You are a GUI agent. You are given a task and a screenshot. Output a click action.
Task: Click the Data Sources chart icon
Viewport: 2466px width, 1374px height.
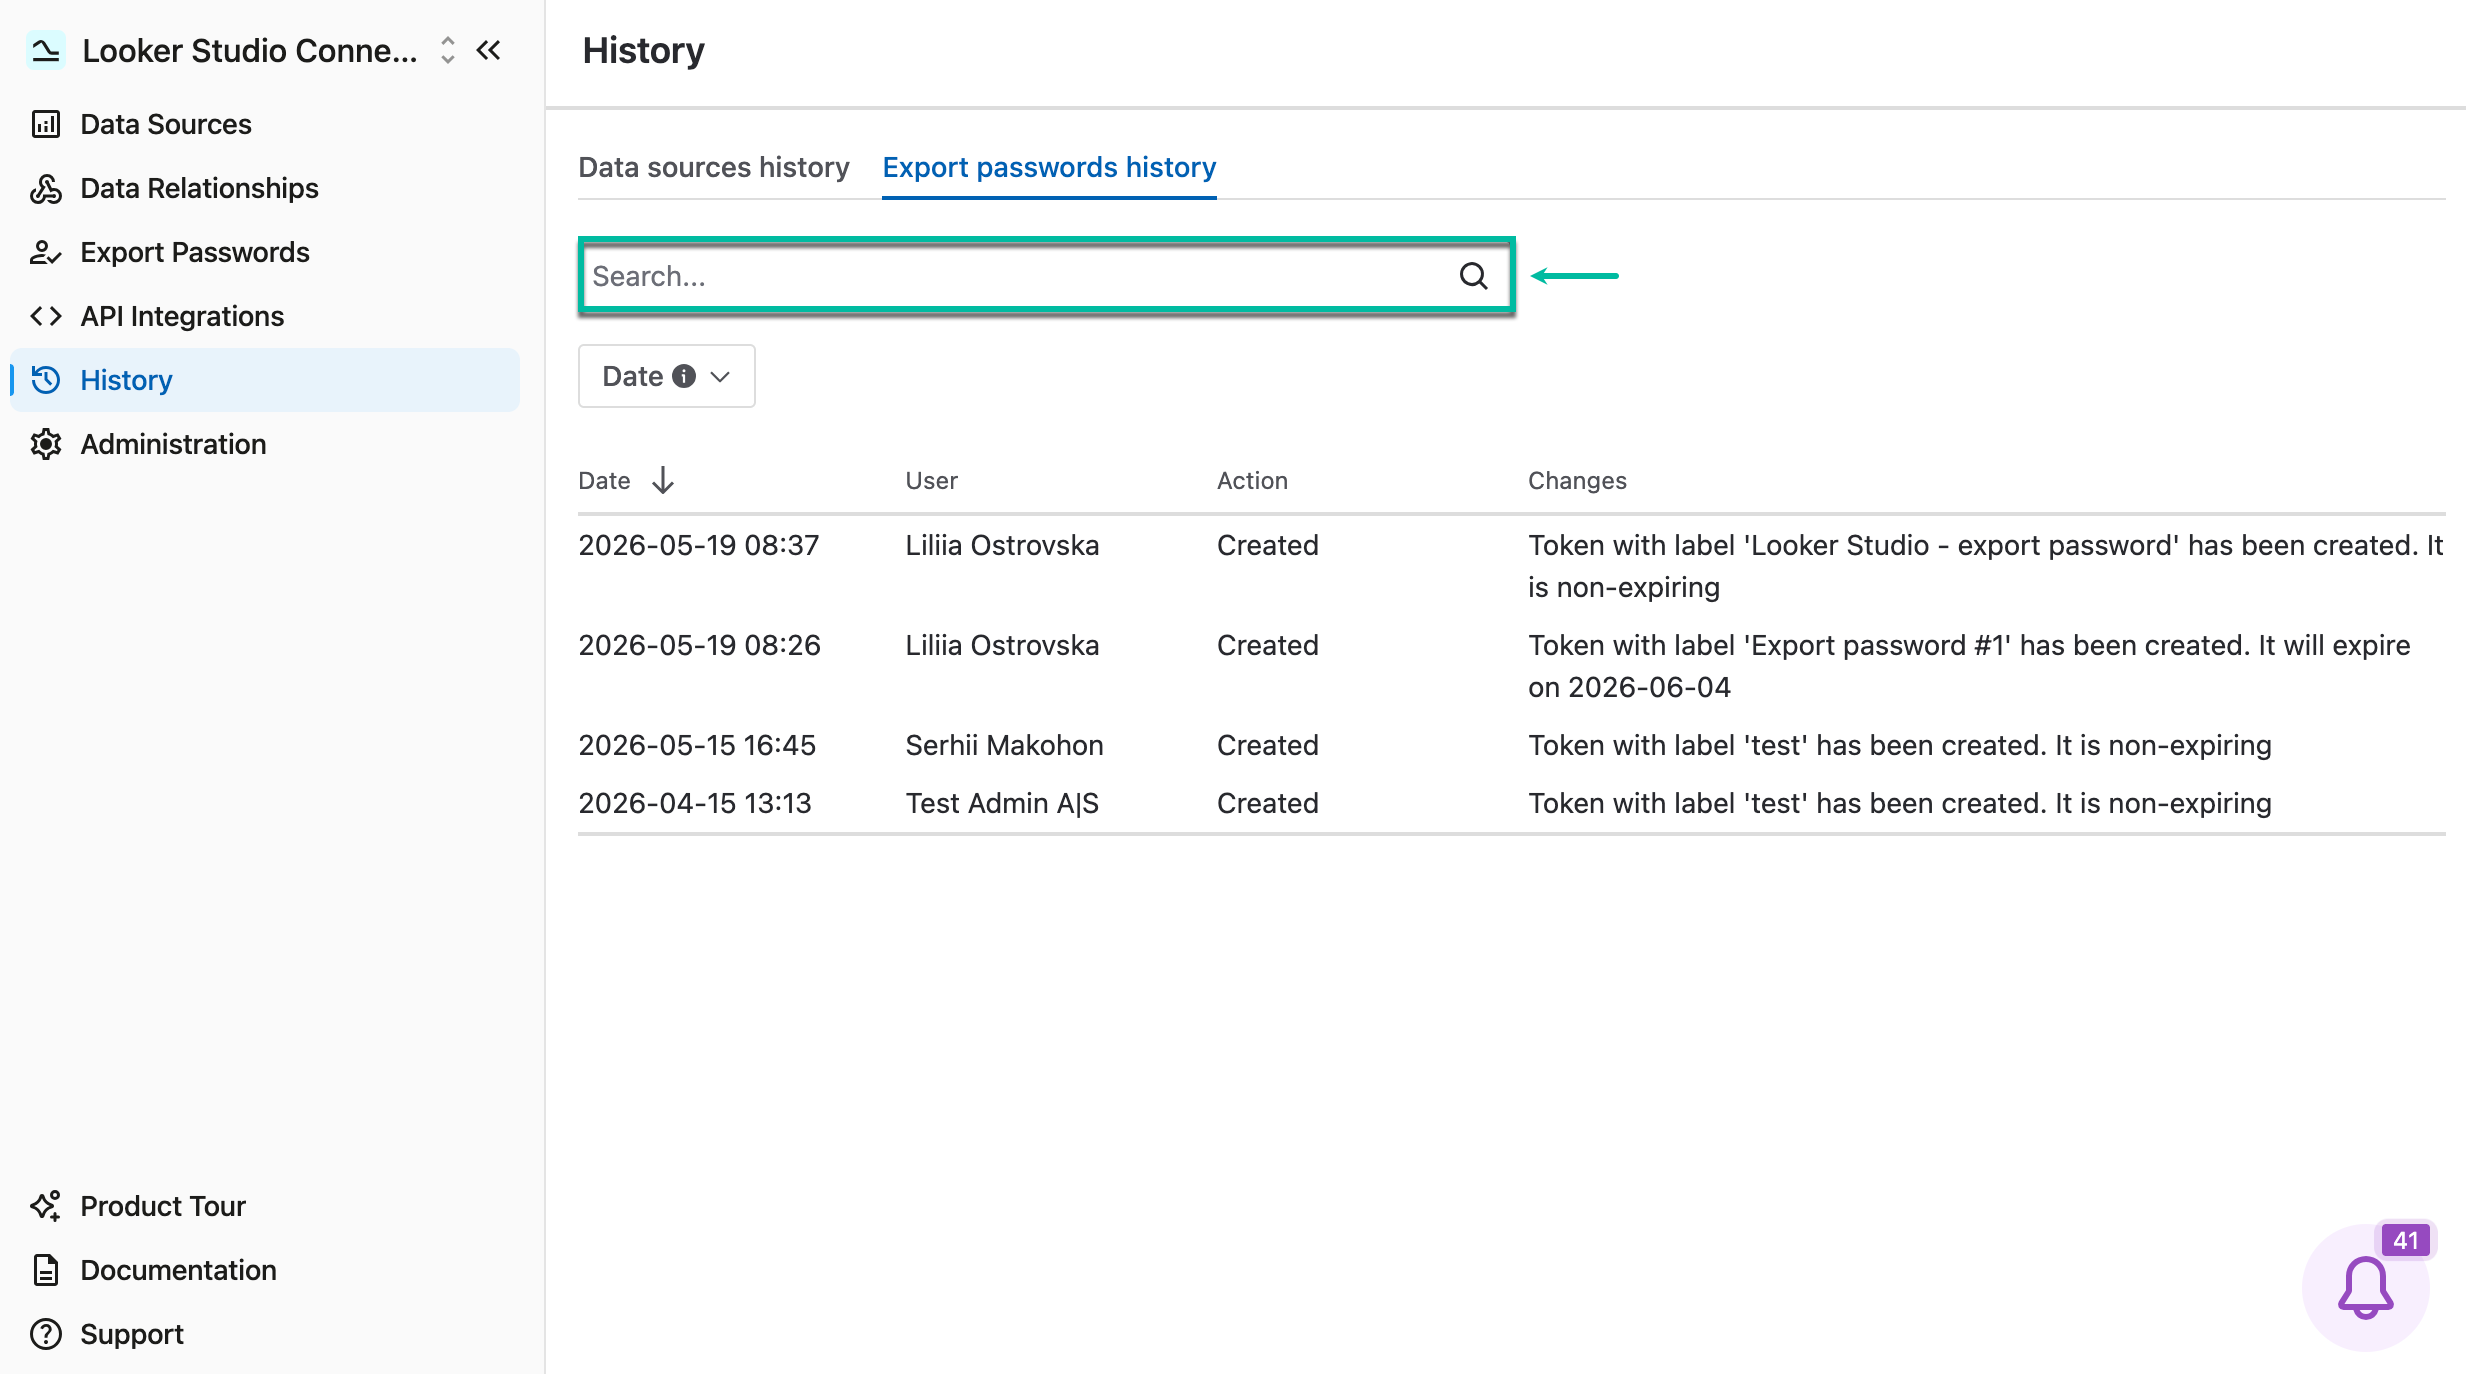[46, 124]
